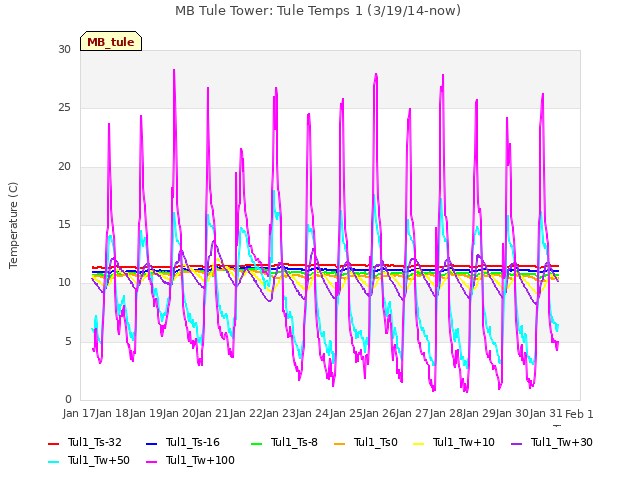Screen dimensions: 640x480
Task: Click the Jan 20 x-axis tick label
Action: click(179, 413)
